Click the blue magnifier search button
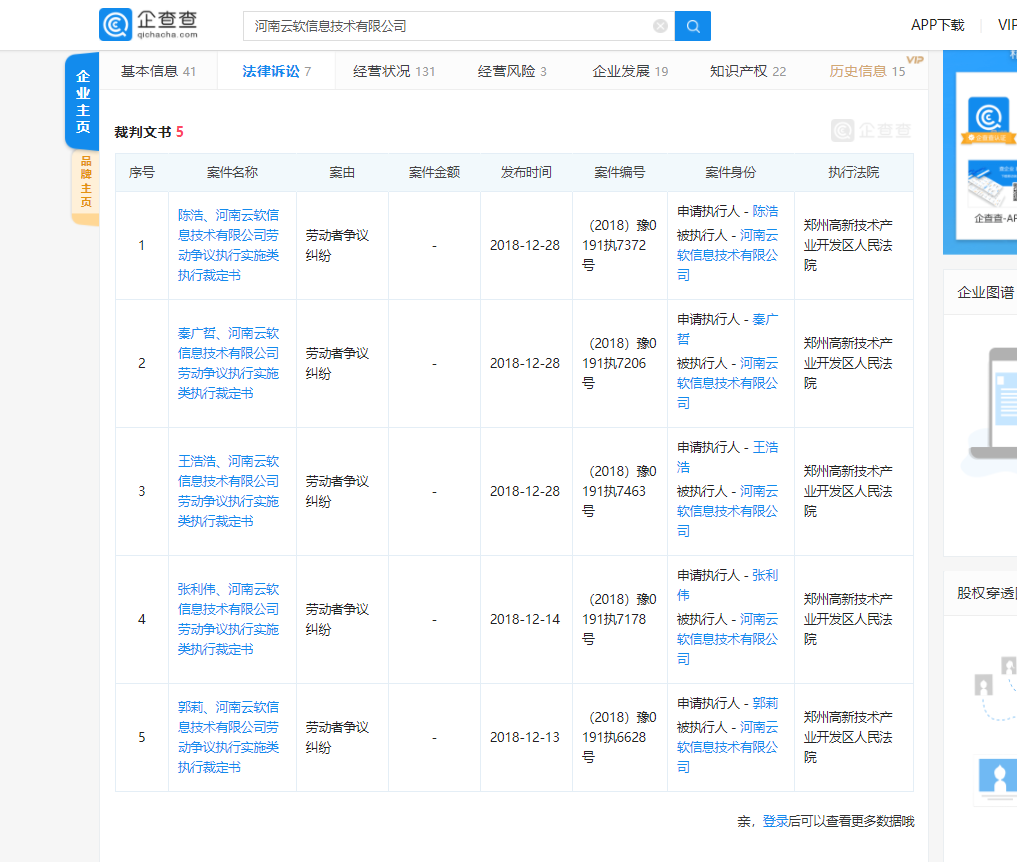Viewport: 1017px width, 862px height. [693, 26]
